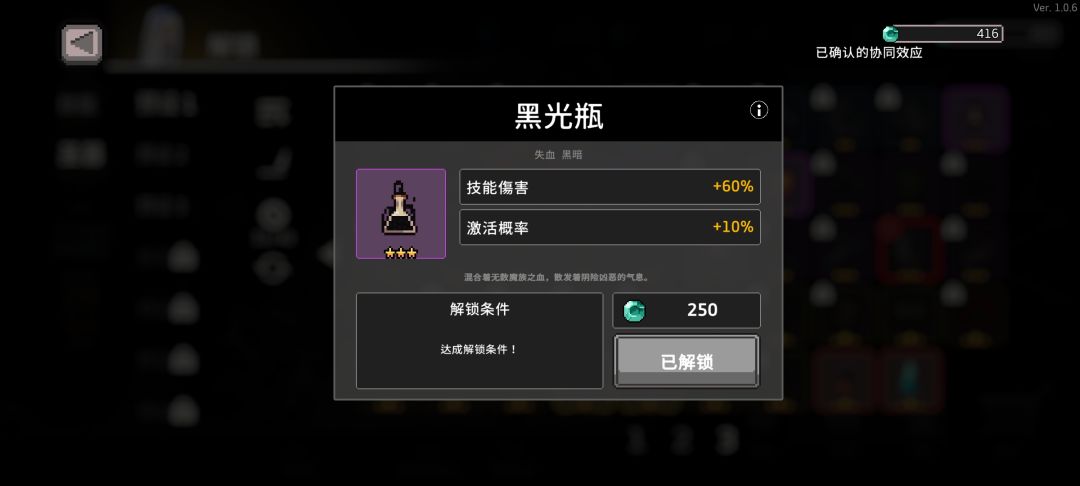Click the 250 gem price box
1080x486 pixels.
[x=686, y=310]
